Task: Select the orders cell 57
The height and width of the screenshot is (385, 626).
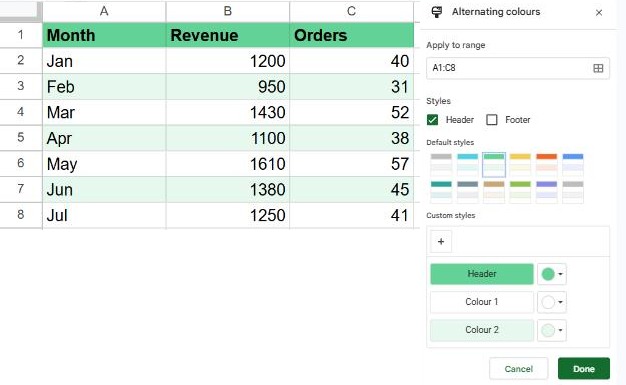Action: point(351,163)
